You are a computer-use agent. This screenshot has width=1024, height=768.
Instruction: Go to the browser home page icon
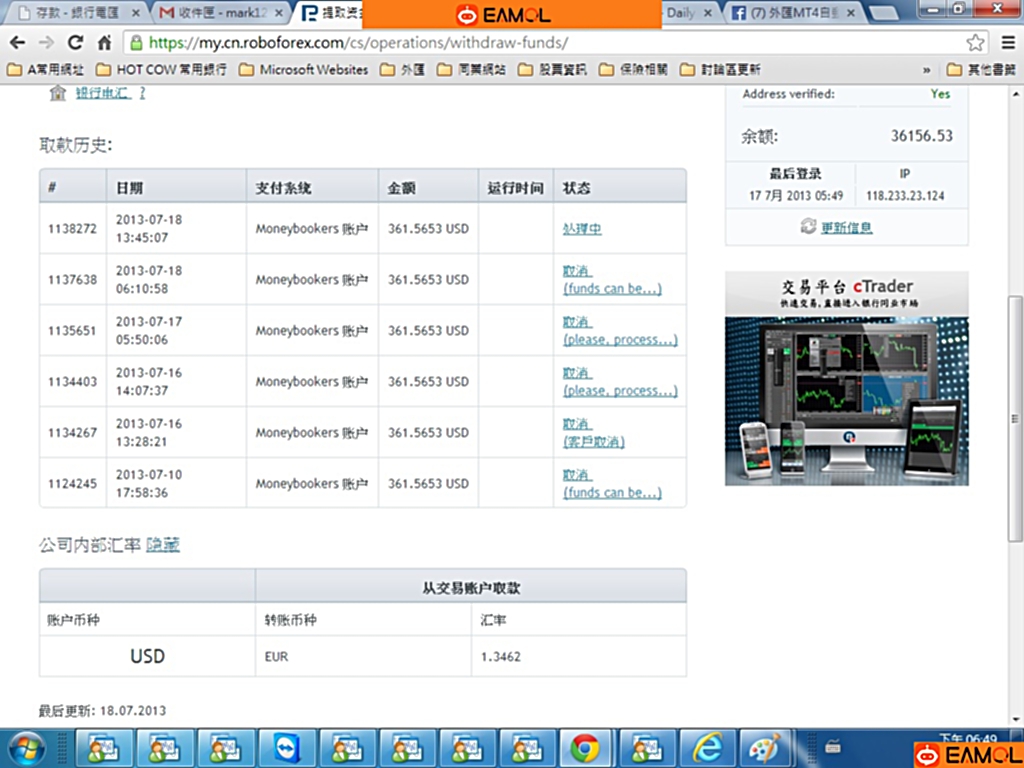coord(104,43)
